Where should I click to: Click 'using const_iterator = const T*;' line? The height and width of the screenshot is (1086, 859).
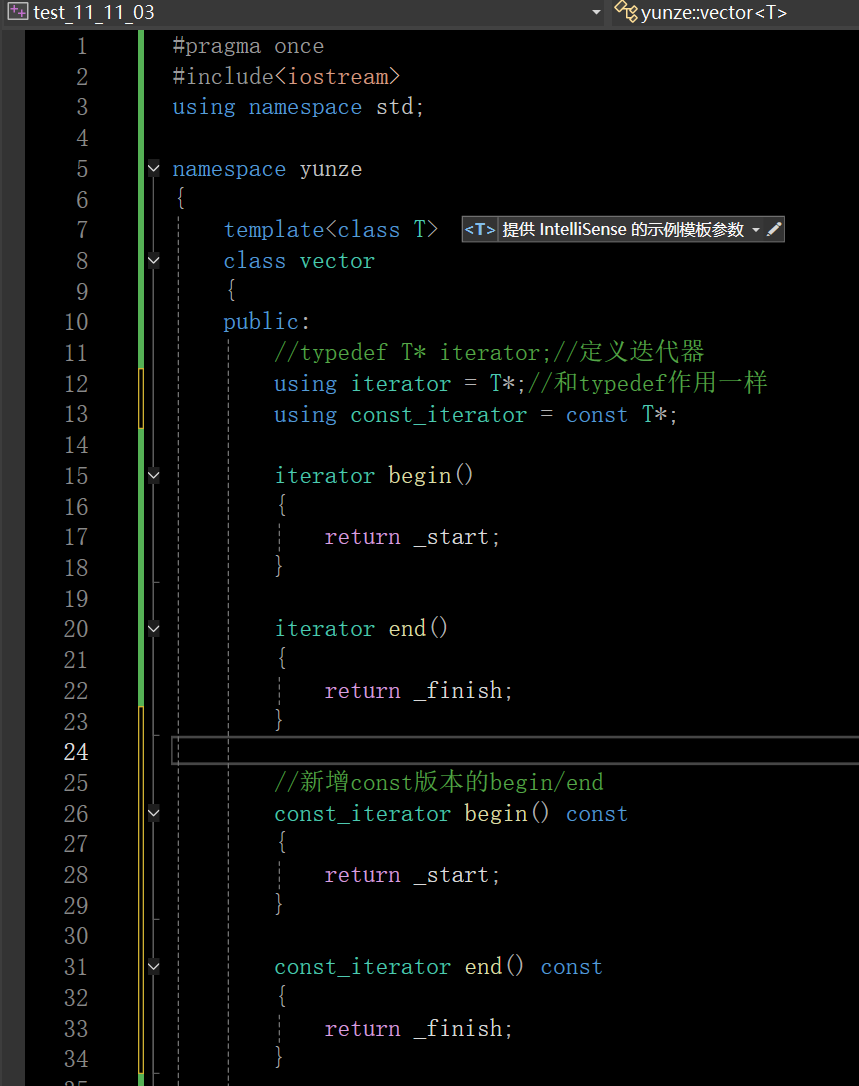point(475,415)
